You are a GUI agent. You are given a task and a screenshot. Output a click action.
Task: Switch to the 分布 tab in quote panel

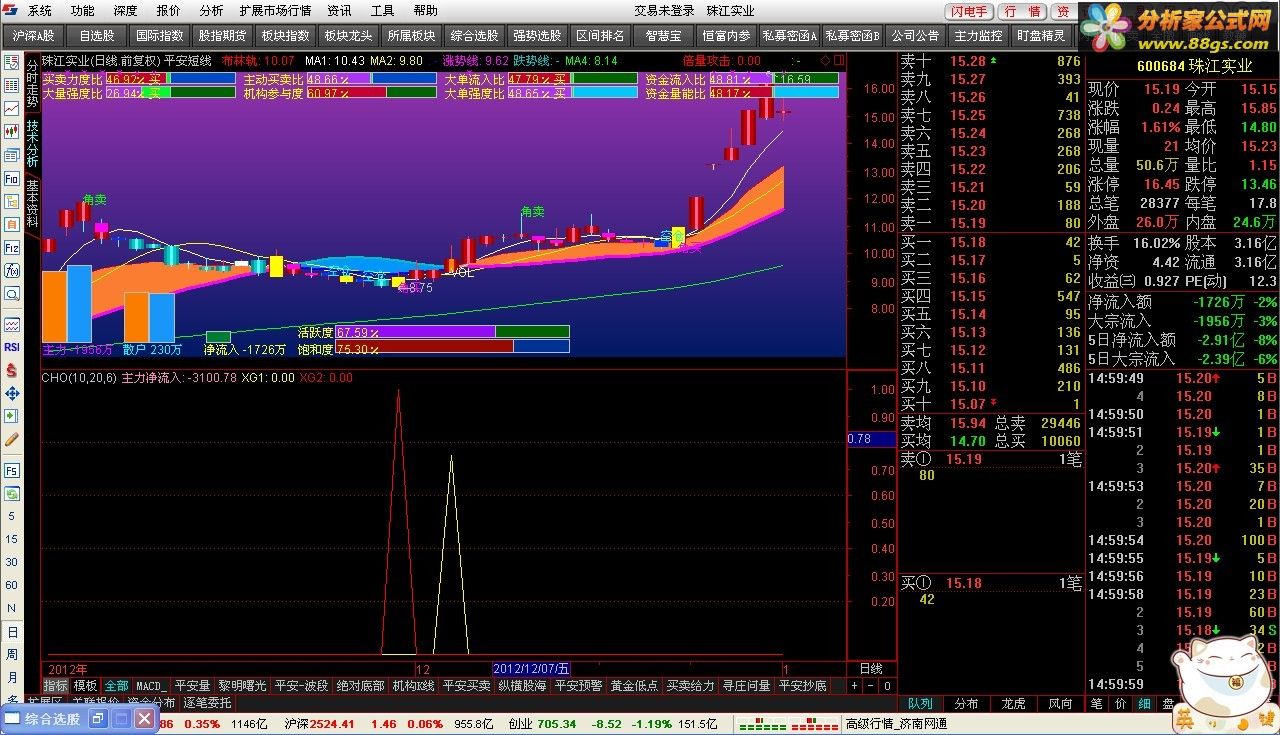(x=967, y=704)
